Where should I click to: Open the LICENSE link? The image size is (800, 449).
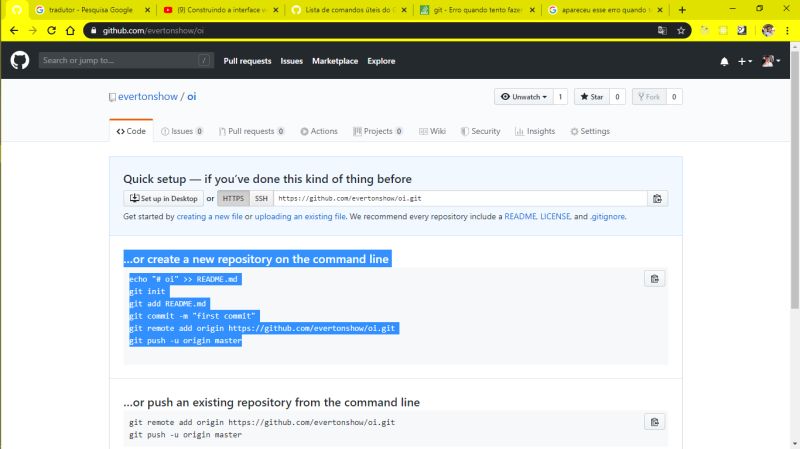coord(555,216)
